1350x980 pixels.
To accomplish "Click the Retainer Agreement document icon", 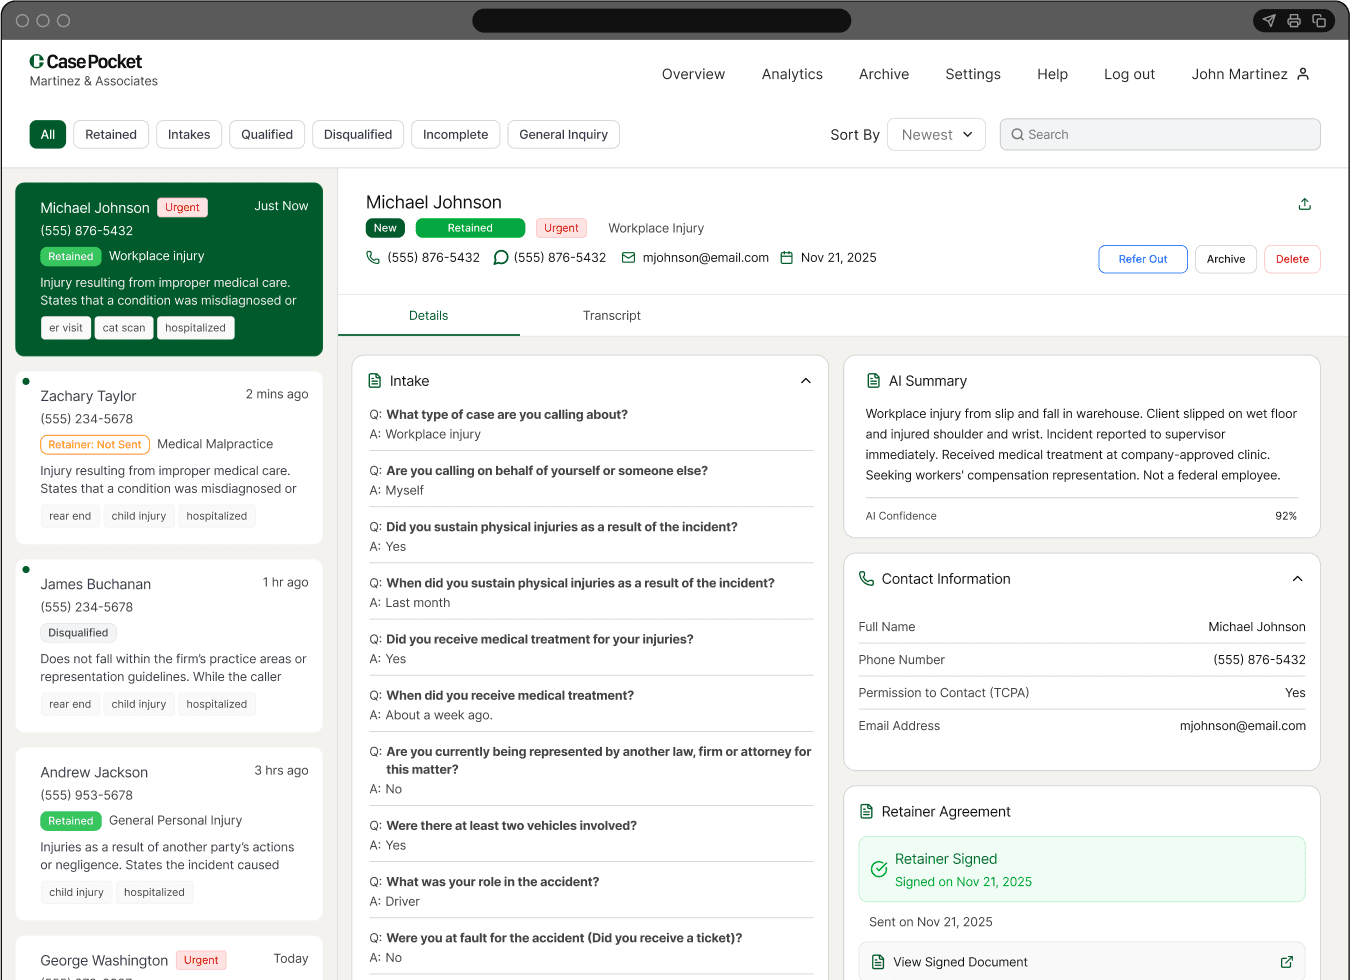I will [866, 812].
